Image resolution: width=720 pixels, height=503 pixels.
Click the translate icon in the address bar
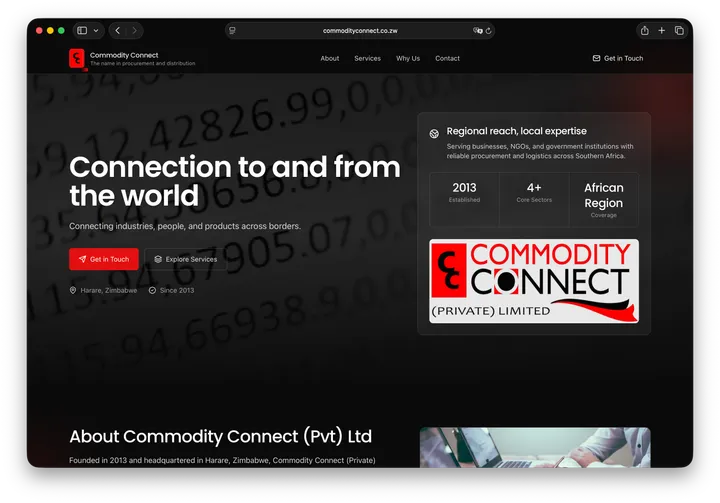click(x=478, y=30)
